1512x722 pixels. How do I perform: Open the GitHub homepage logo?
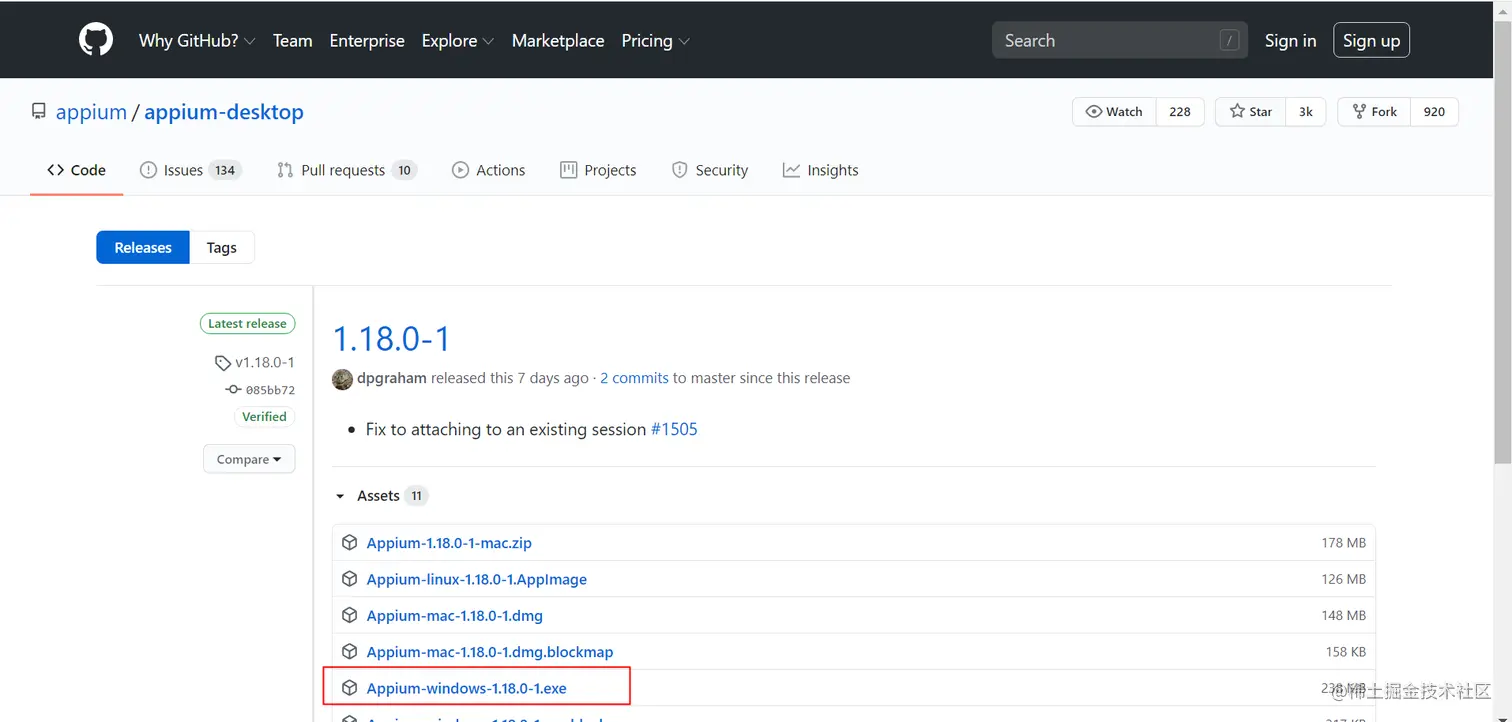97,40
